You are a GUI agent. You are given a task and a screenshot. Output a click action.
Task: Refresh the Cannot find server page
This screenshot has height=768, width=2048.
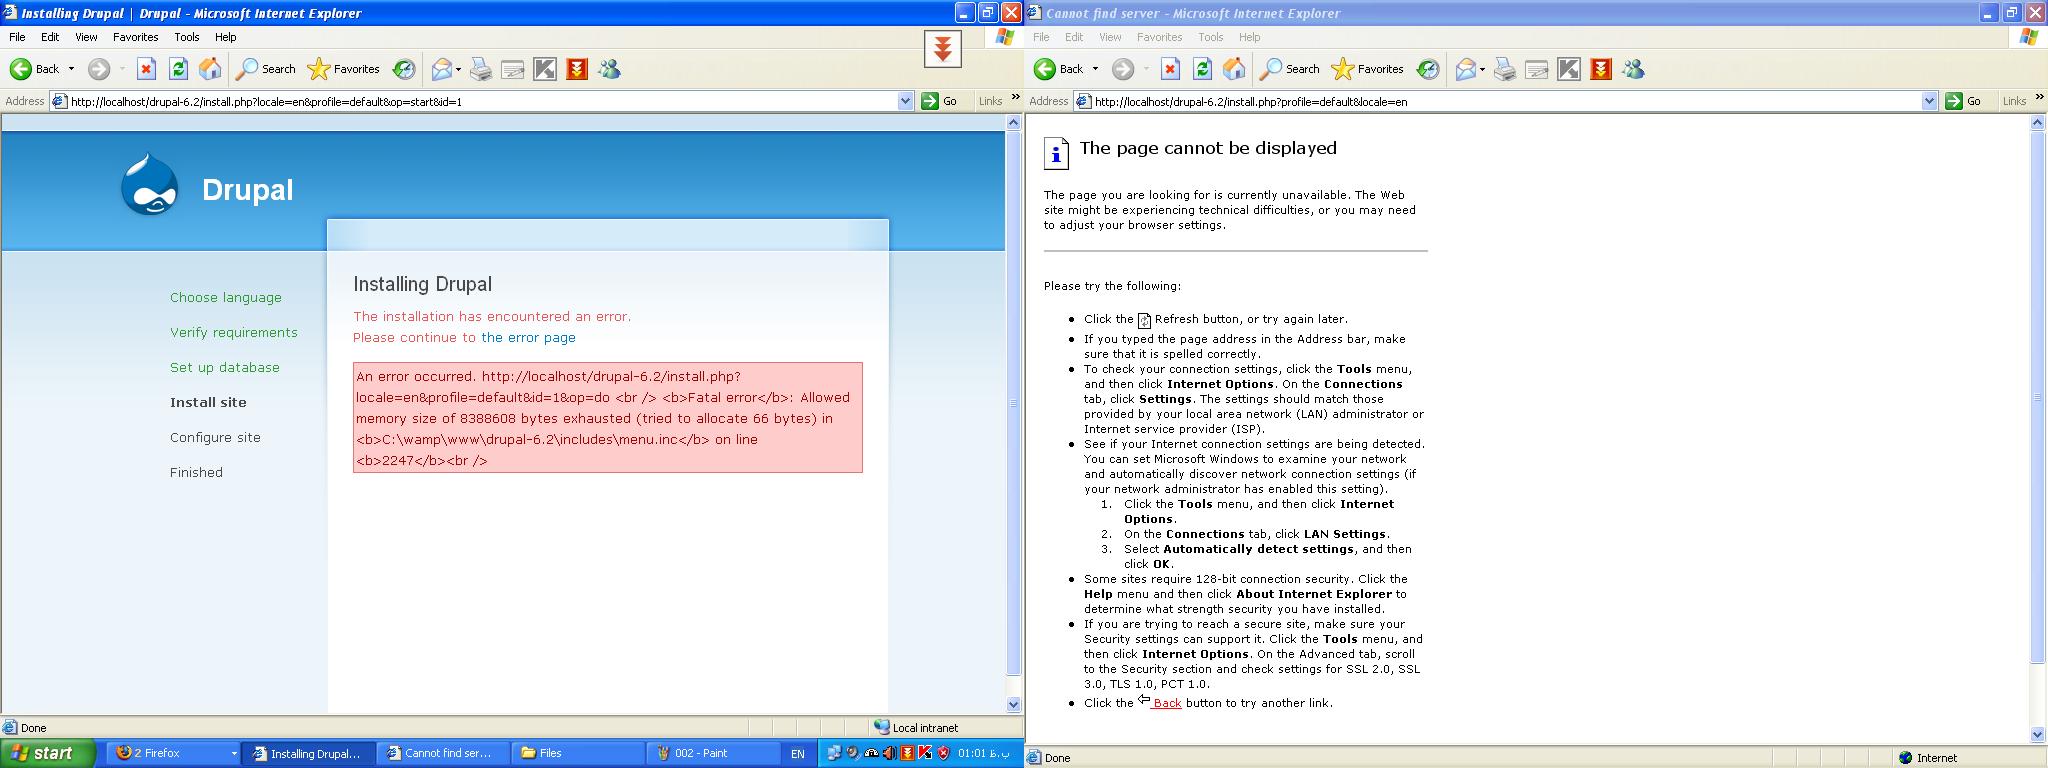[1202, 69]
